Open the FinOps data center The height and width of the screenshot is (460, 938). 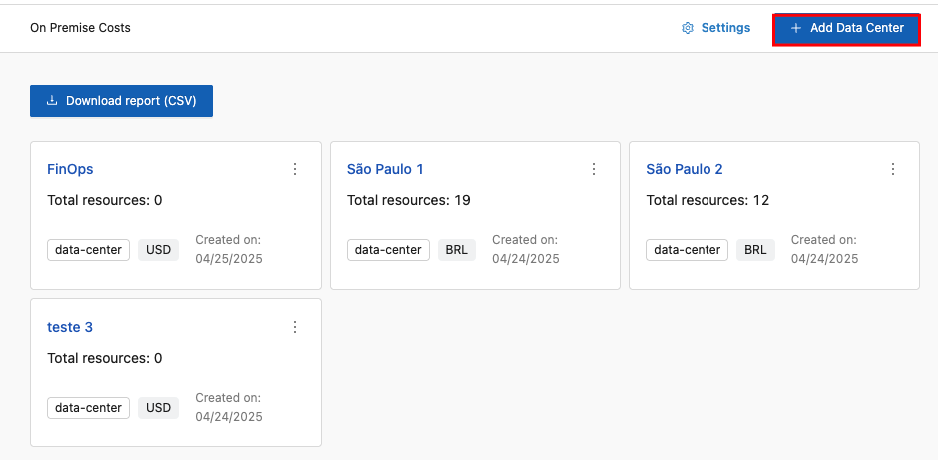pyautogui.click(x=70, y=169)
